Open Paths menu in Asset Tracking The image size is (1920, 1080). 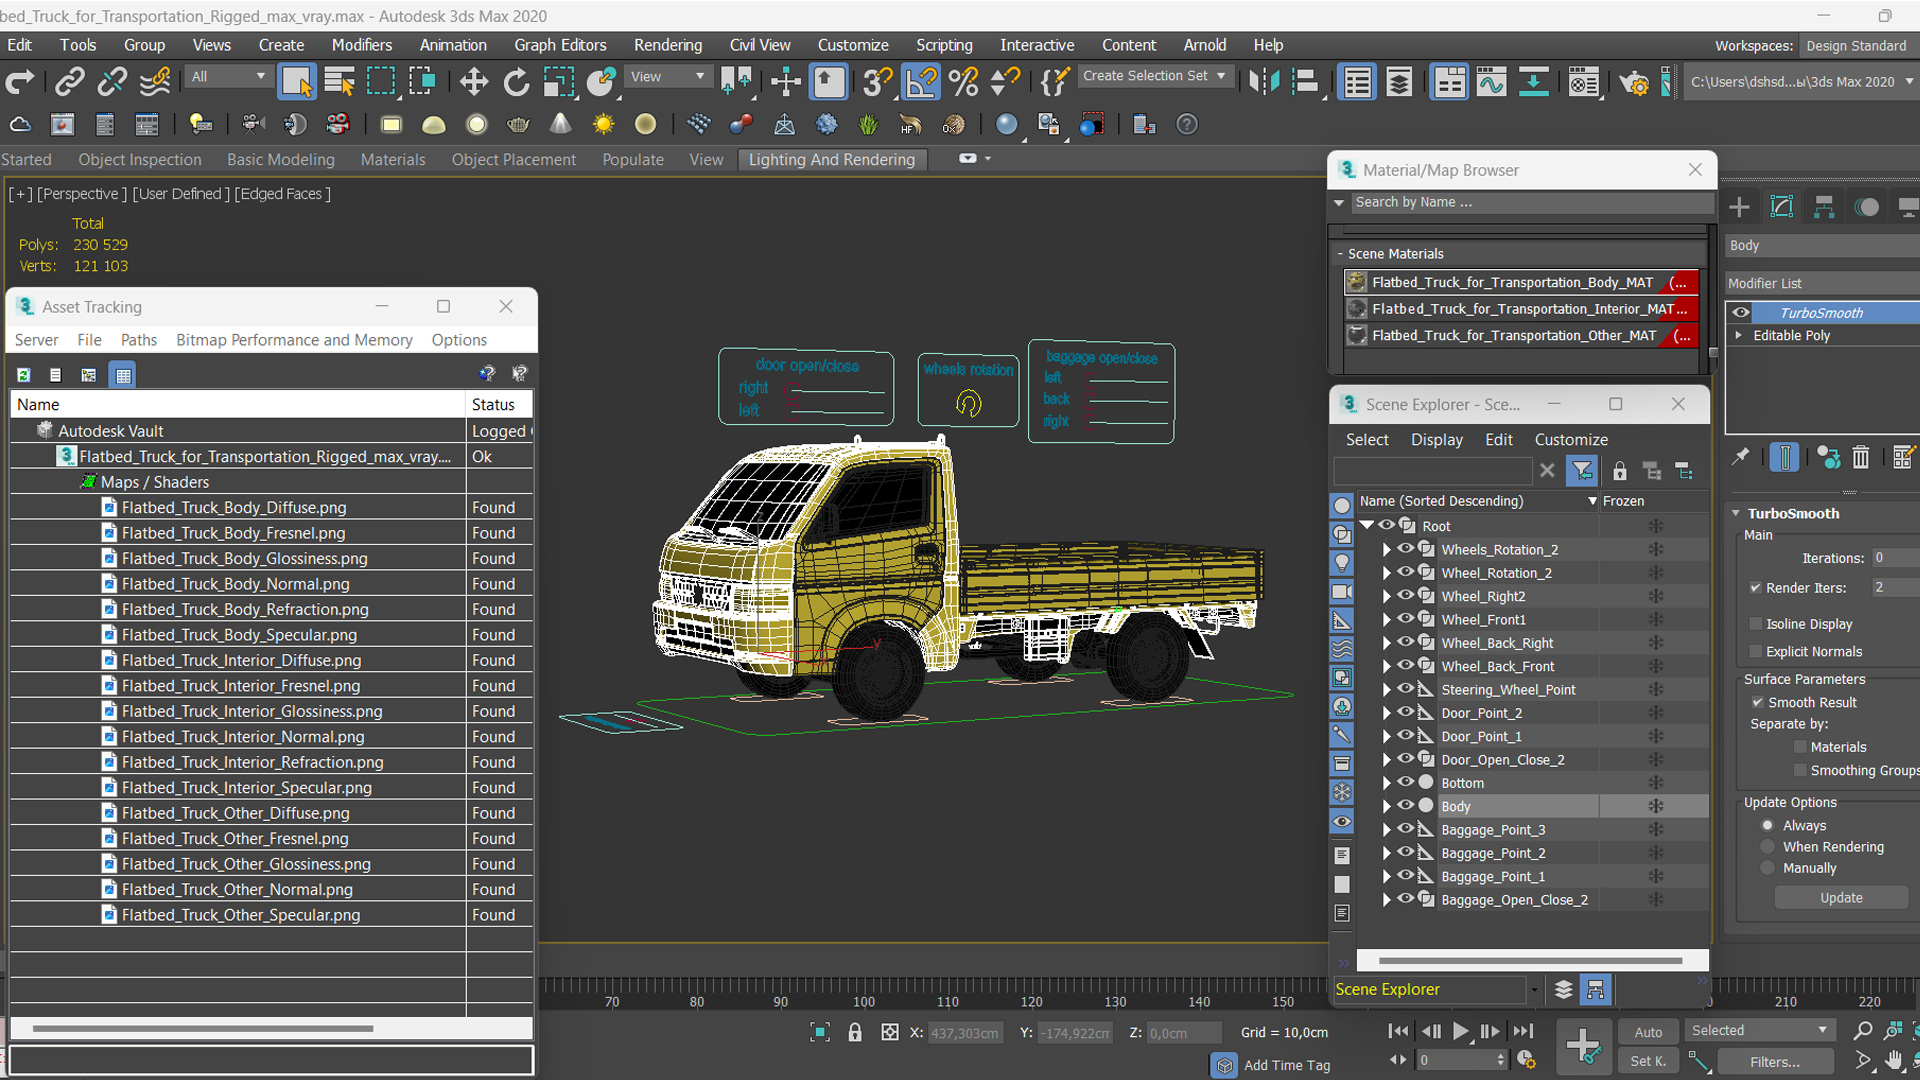click(139, 340)
